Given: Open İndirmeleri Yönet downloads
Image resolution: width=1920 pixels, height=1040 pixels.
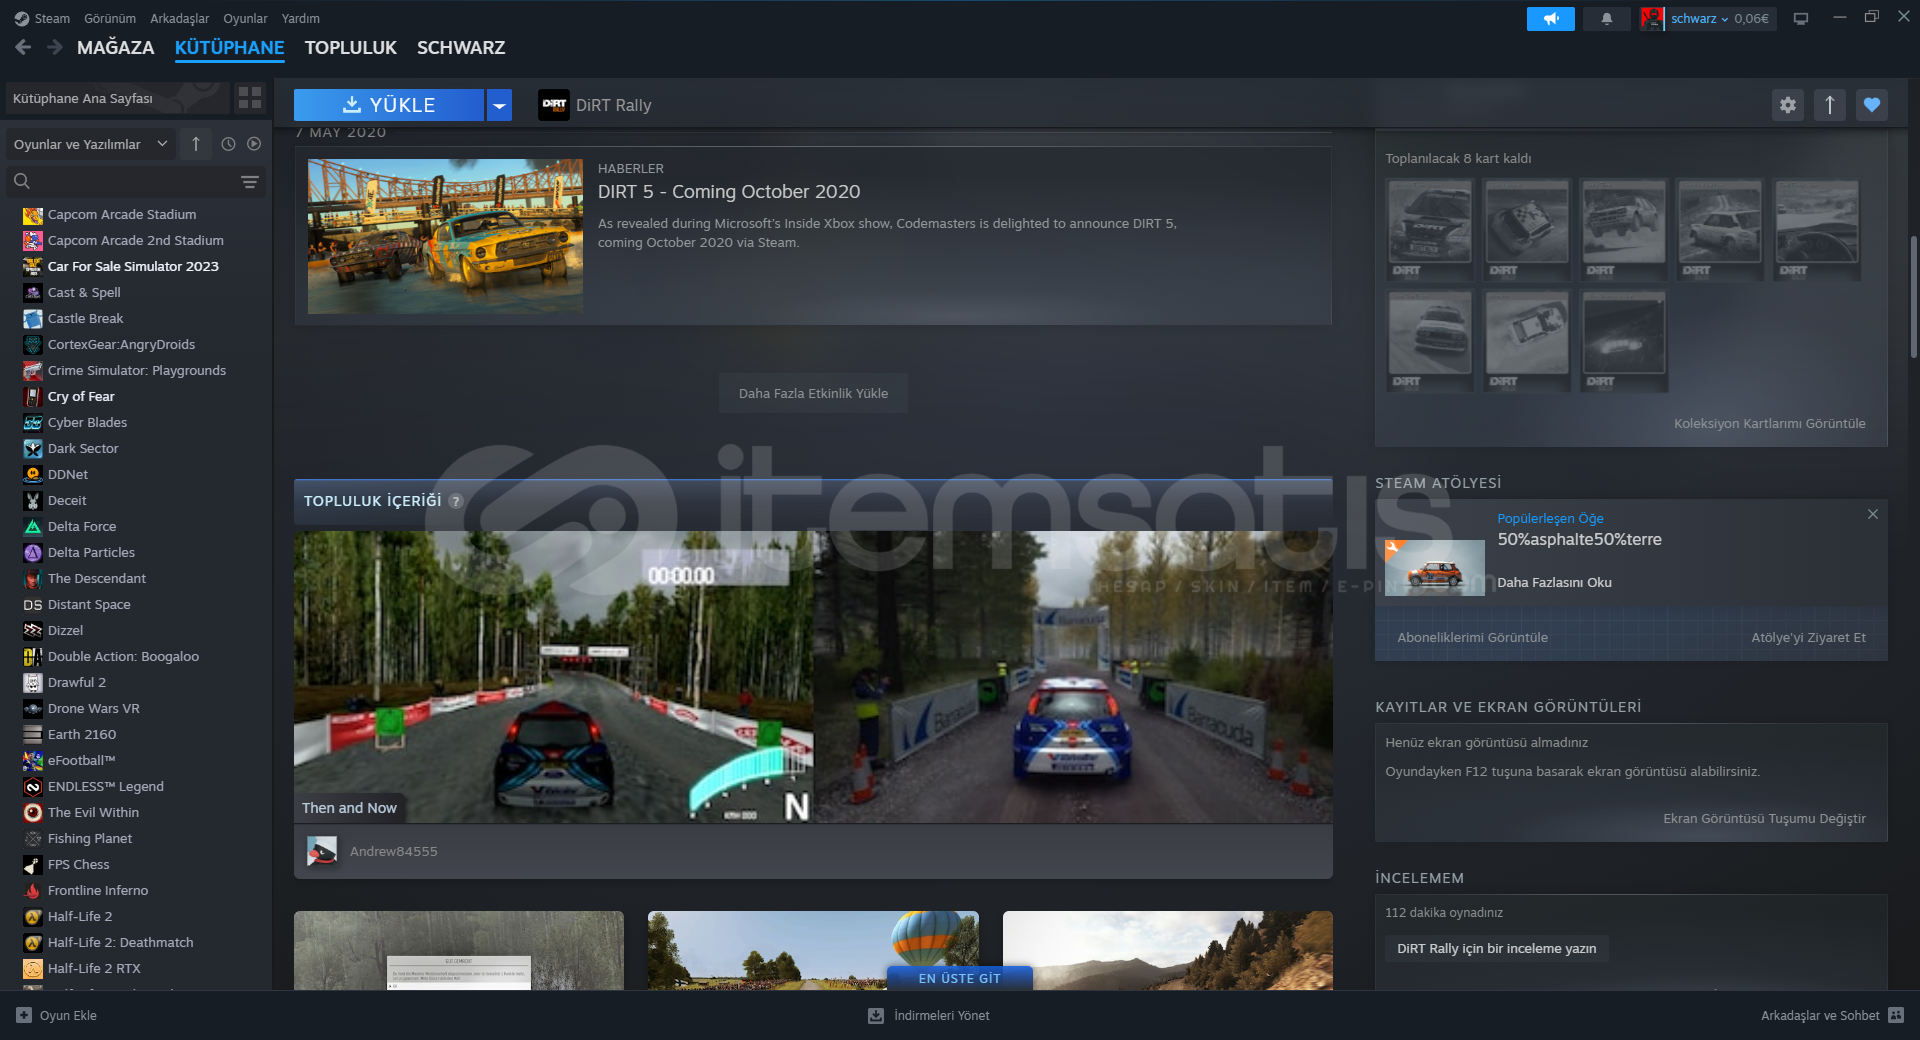Looking at the screenshot, I should click(x=929, y=1015).
